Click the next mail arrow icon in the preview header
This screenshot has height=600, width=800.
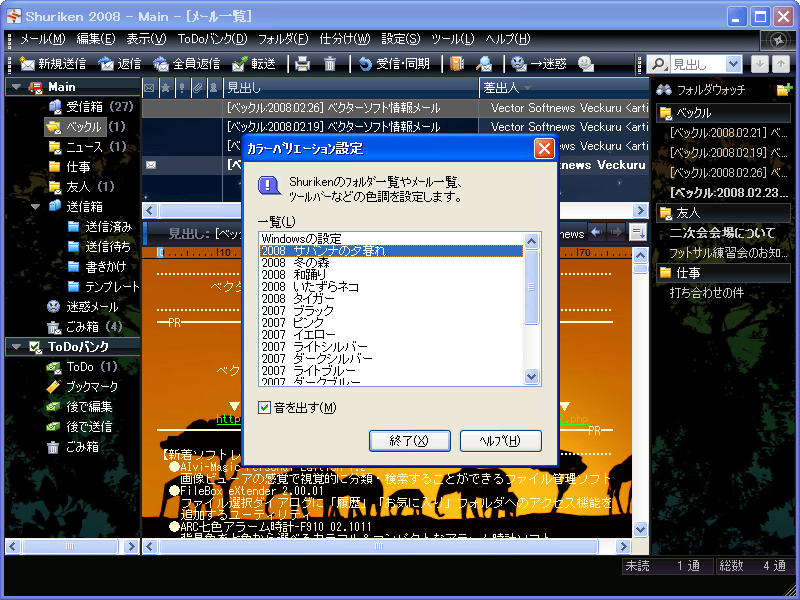617,233
